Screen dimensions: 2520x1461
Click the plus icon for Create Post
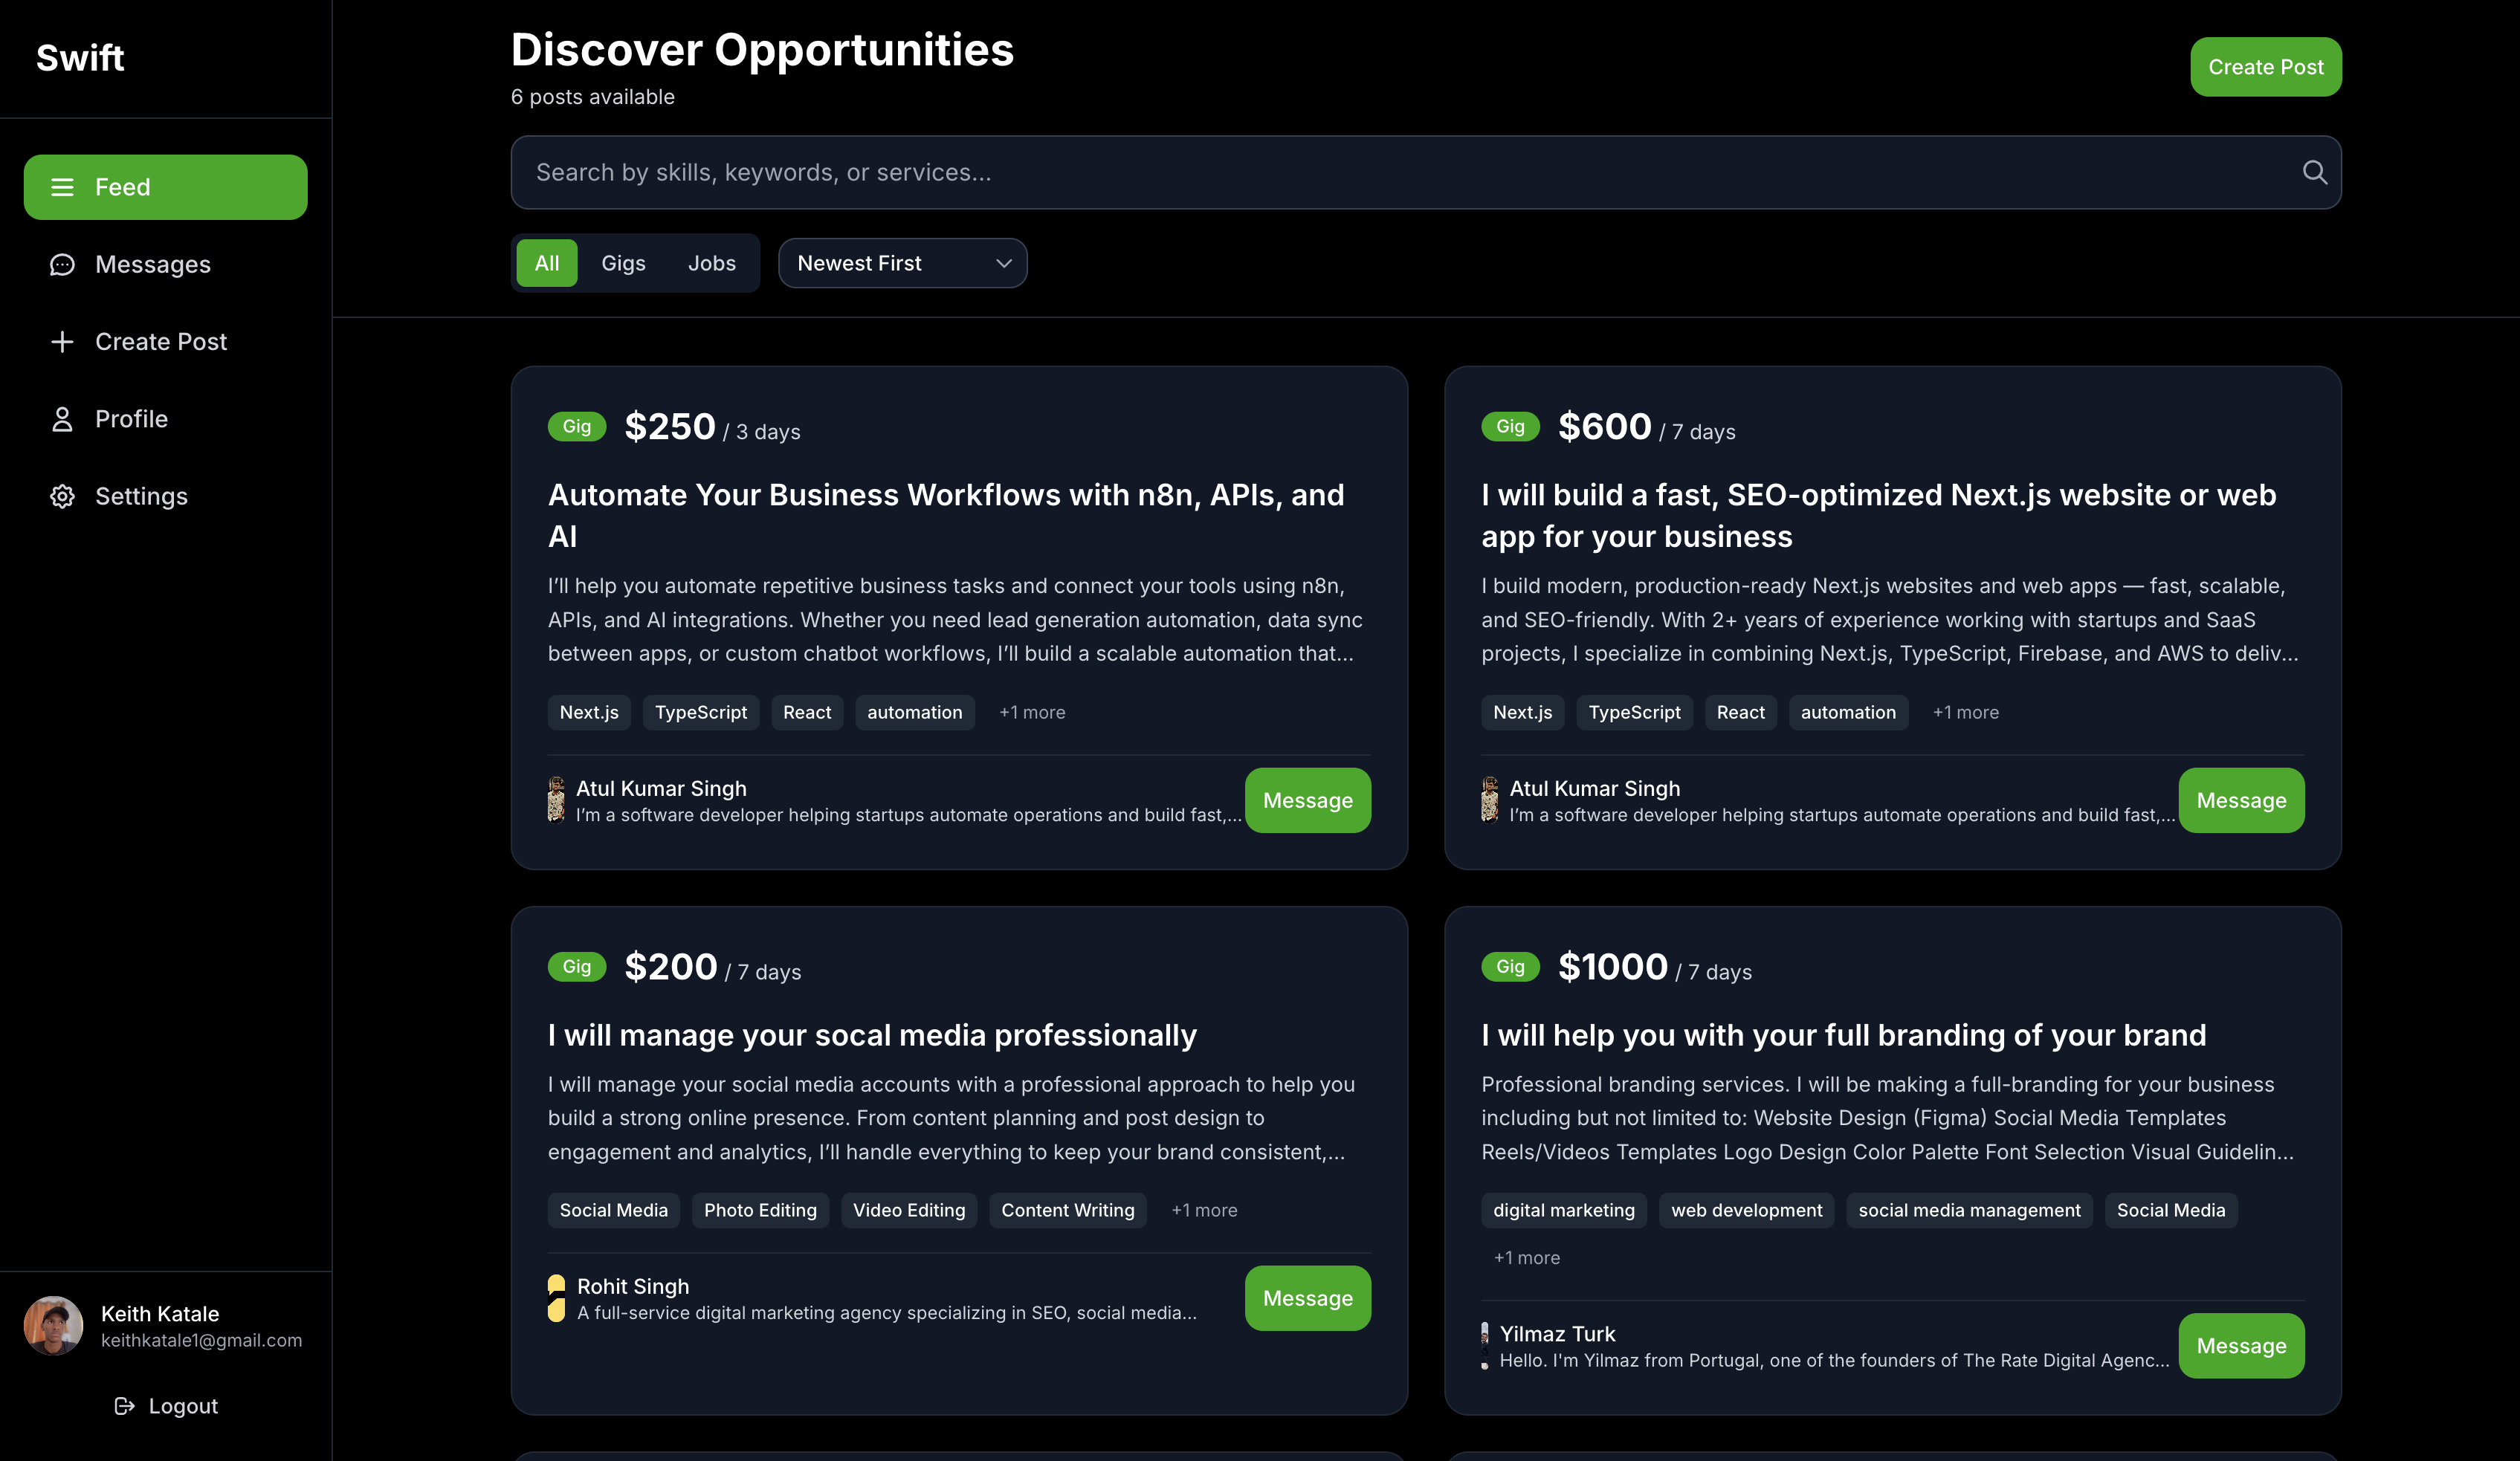click(x=62, y=342)
